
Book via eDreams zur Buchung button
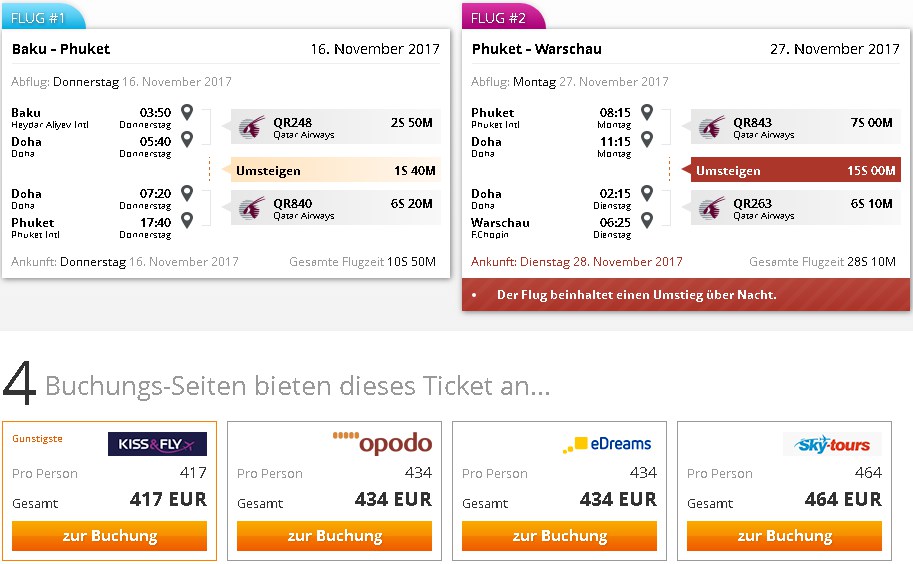coord(560,535)
